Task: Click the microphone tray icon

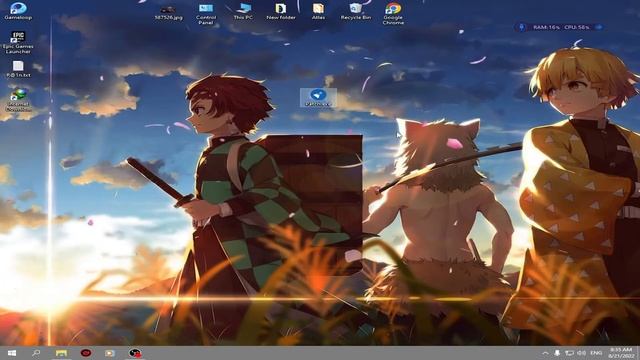Action: pyautogui.click(x=557, y=353)
